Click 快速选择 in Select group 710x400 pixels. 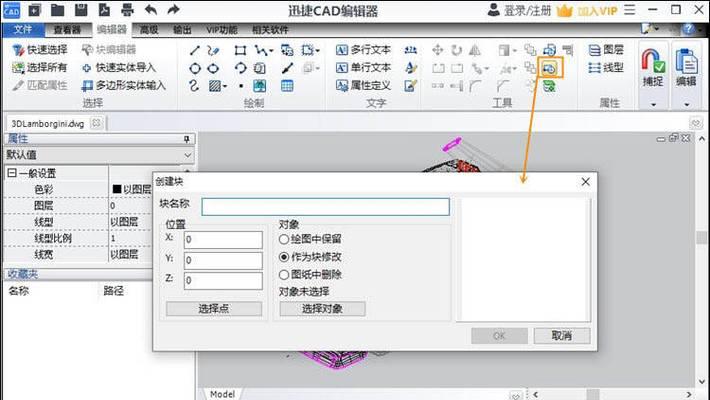click(40, 50)
